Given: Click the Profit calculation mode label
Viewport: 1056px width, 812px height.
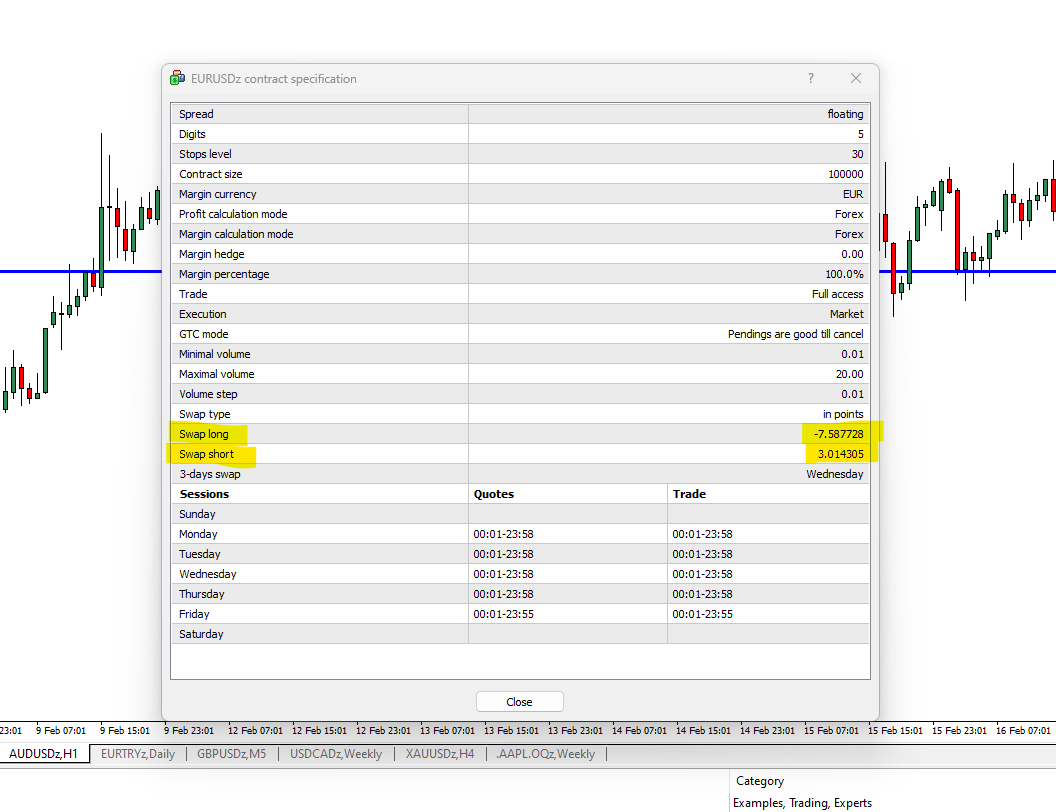Looking at the screenshot, I should click(x=233, y=214).
